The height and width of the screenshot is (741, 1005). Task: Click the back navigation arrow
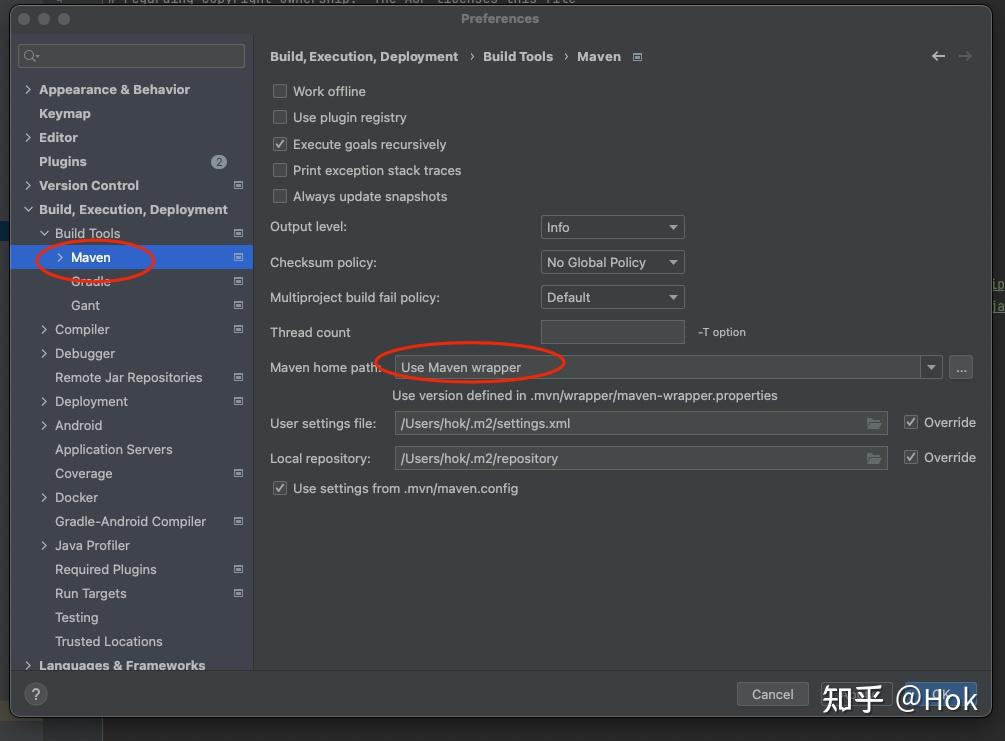coord(938,56)
